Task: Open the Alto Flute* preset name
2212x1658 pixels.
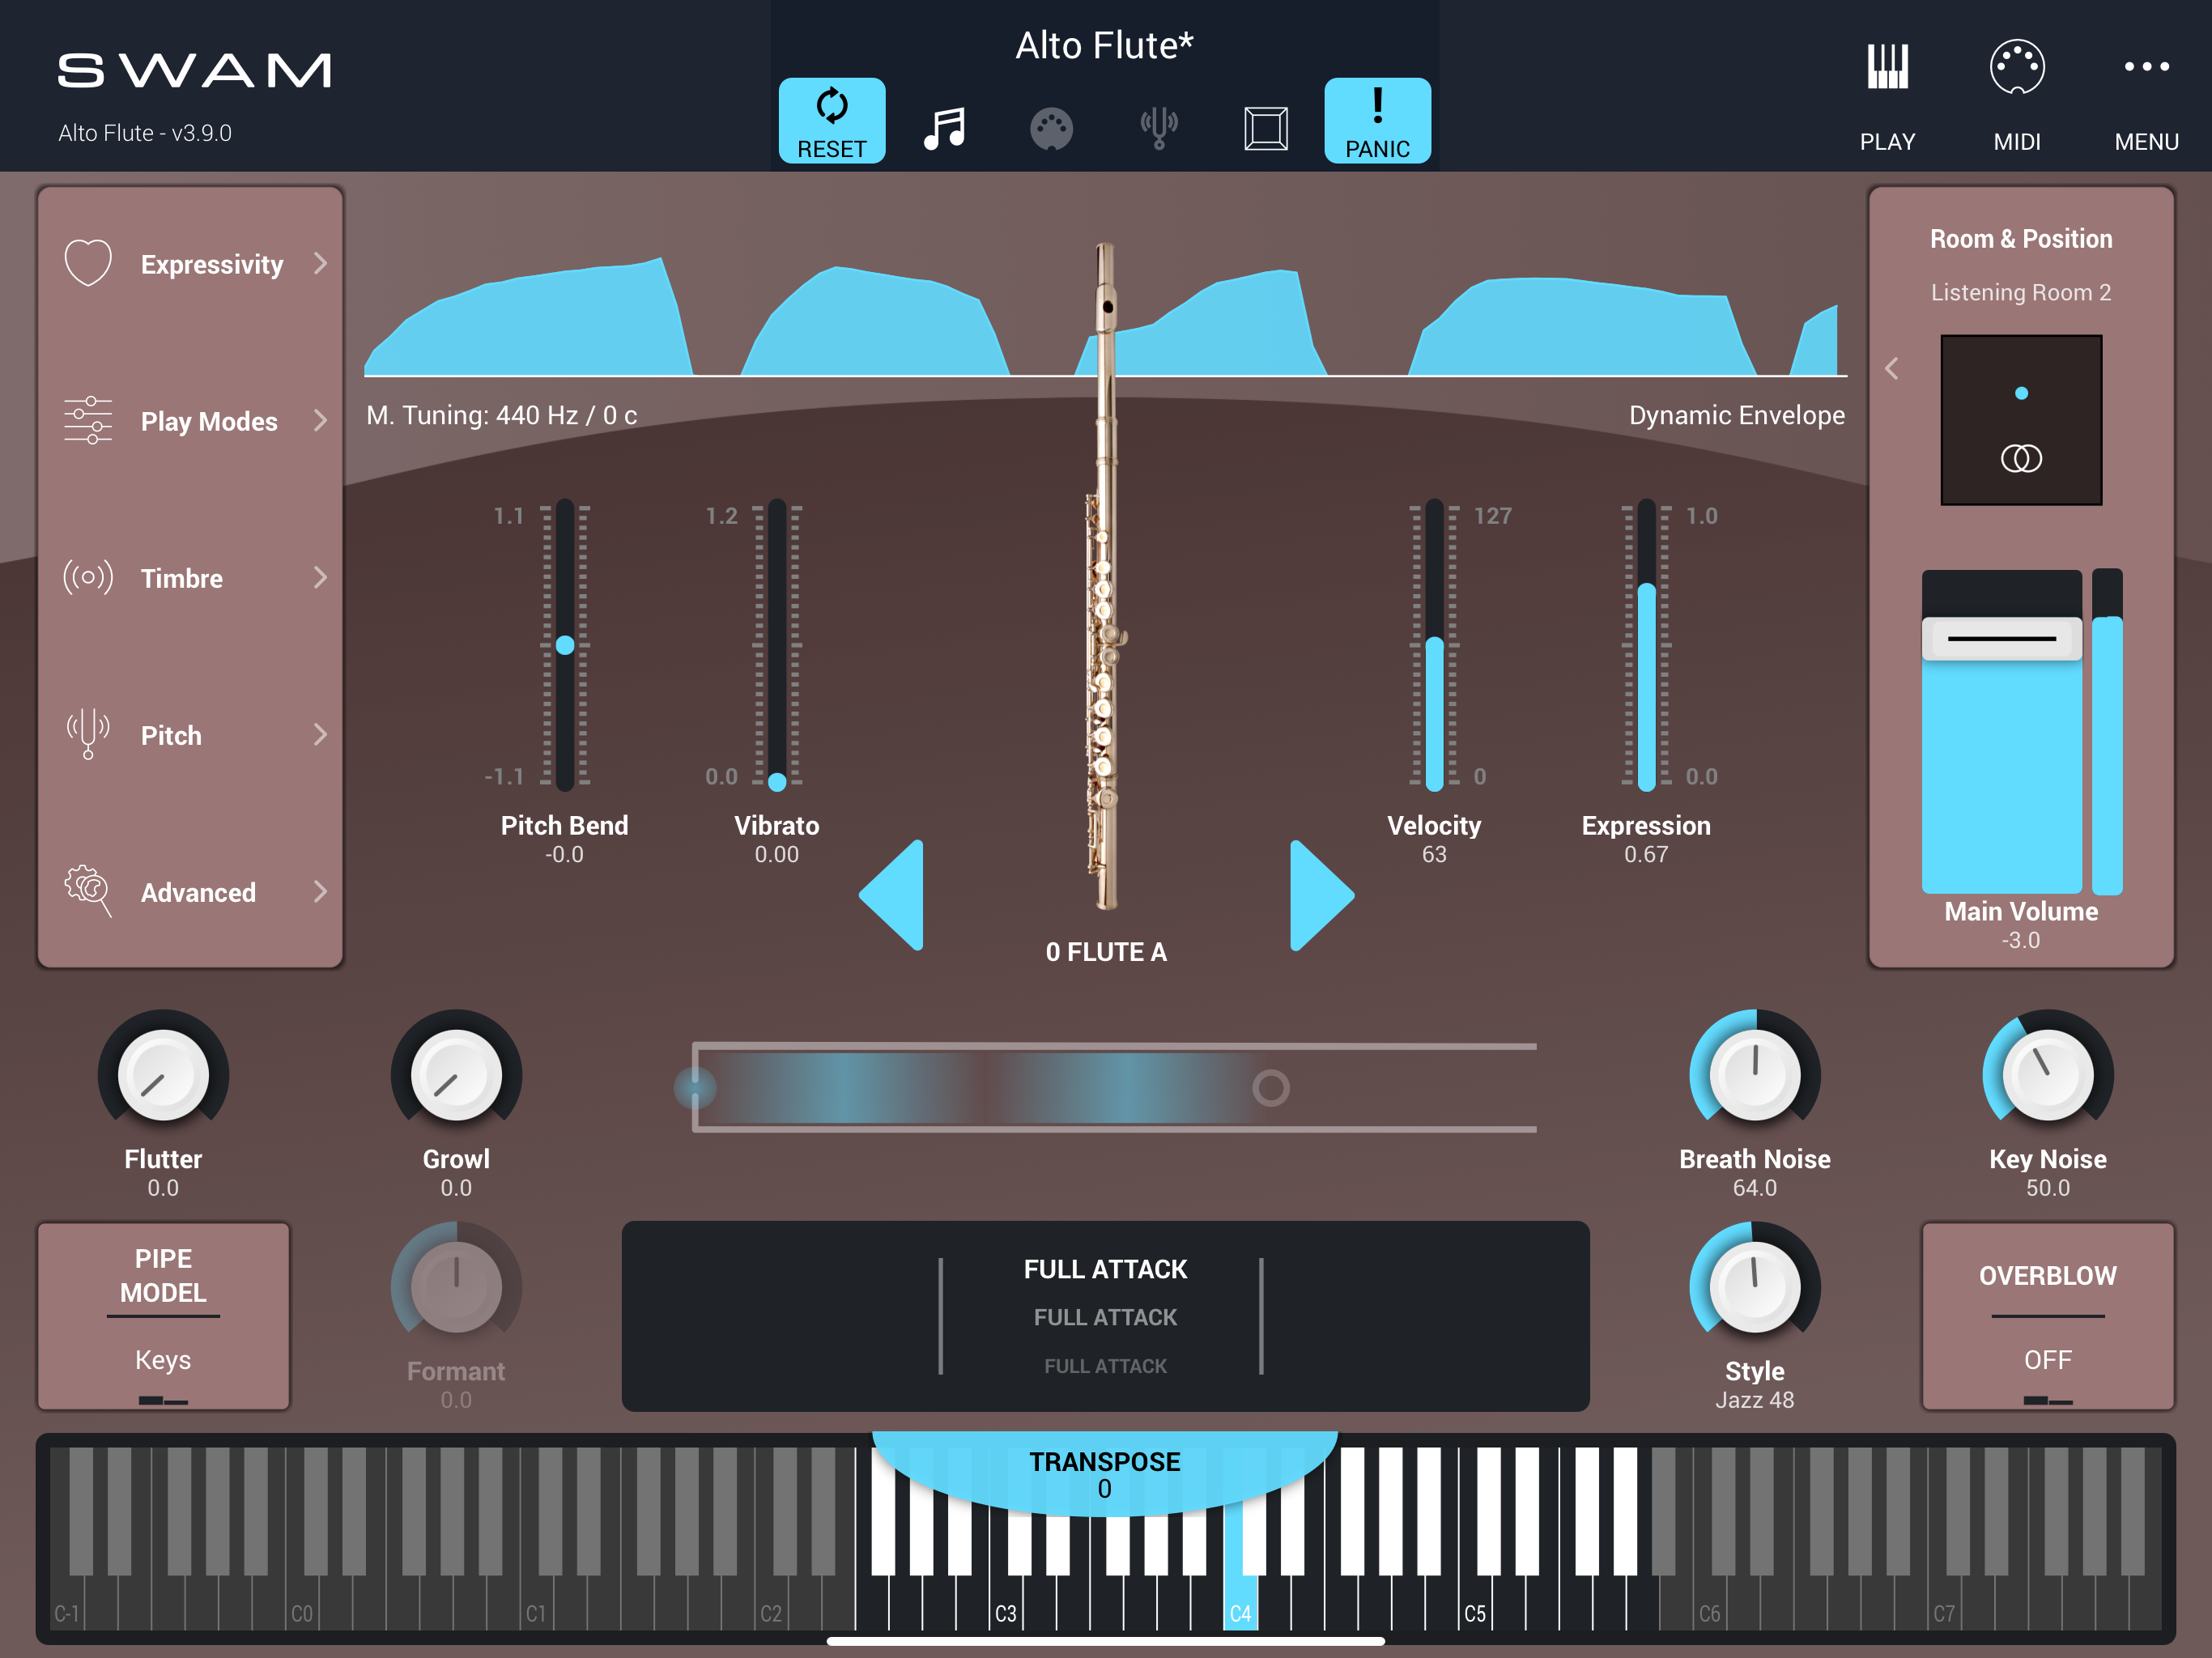Action: click(x=1104, y=45)
